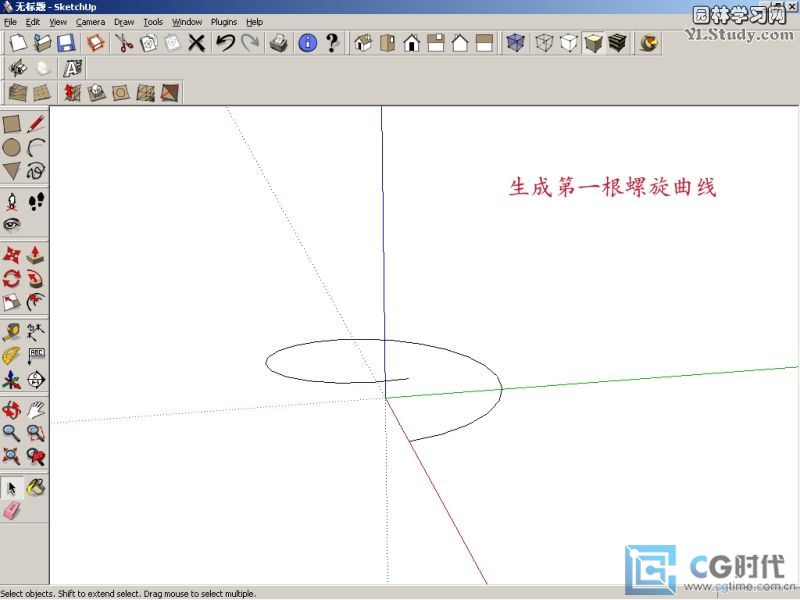This screenshot has height=600, width=800.
Task: Select the Follow Me tool
Action: point(36,279)
